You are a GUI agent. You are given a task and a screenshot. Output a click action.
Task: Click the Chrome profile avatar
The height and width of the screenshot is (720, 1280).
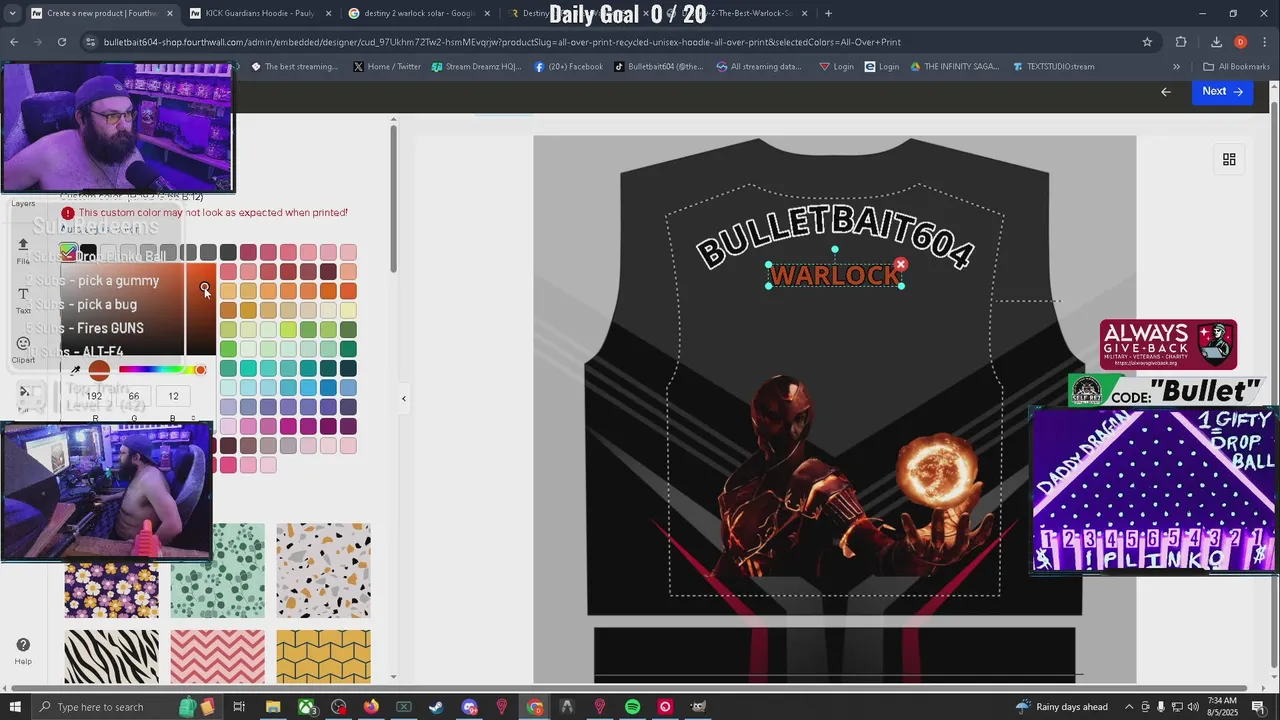coord(1240,42)
